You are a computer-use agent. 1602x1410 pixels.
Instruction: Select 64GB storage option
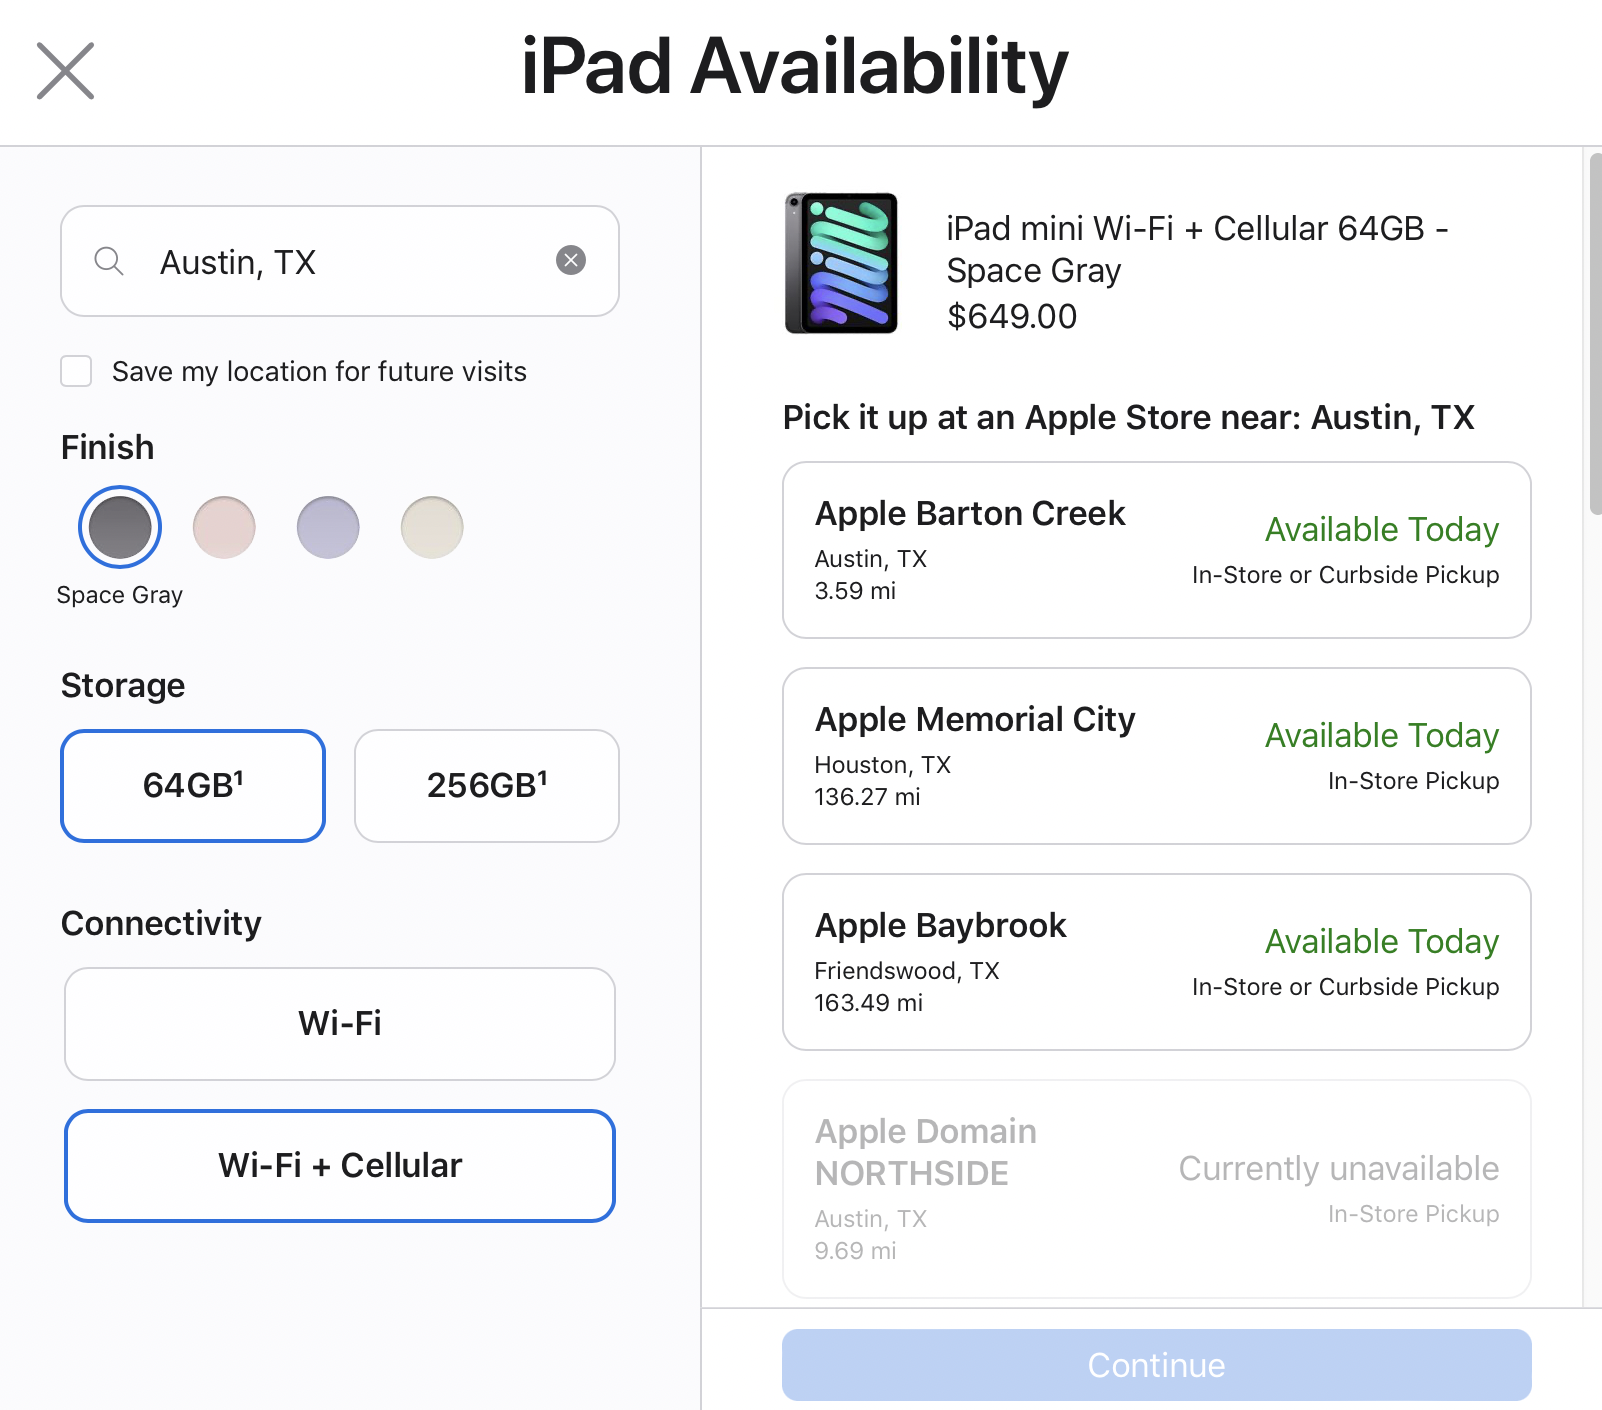pyautogui.click(x=193, y=786)
